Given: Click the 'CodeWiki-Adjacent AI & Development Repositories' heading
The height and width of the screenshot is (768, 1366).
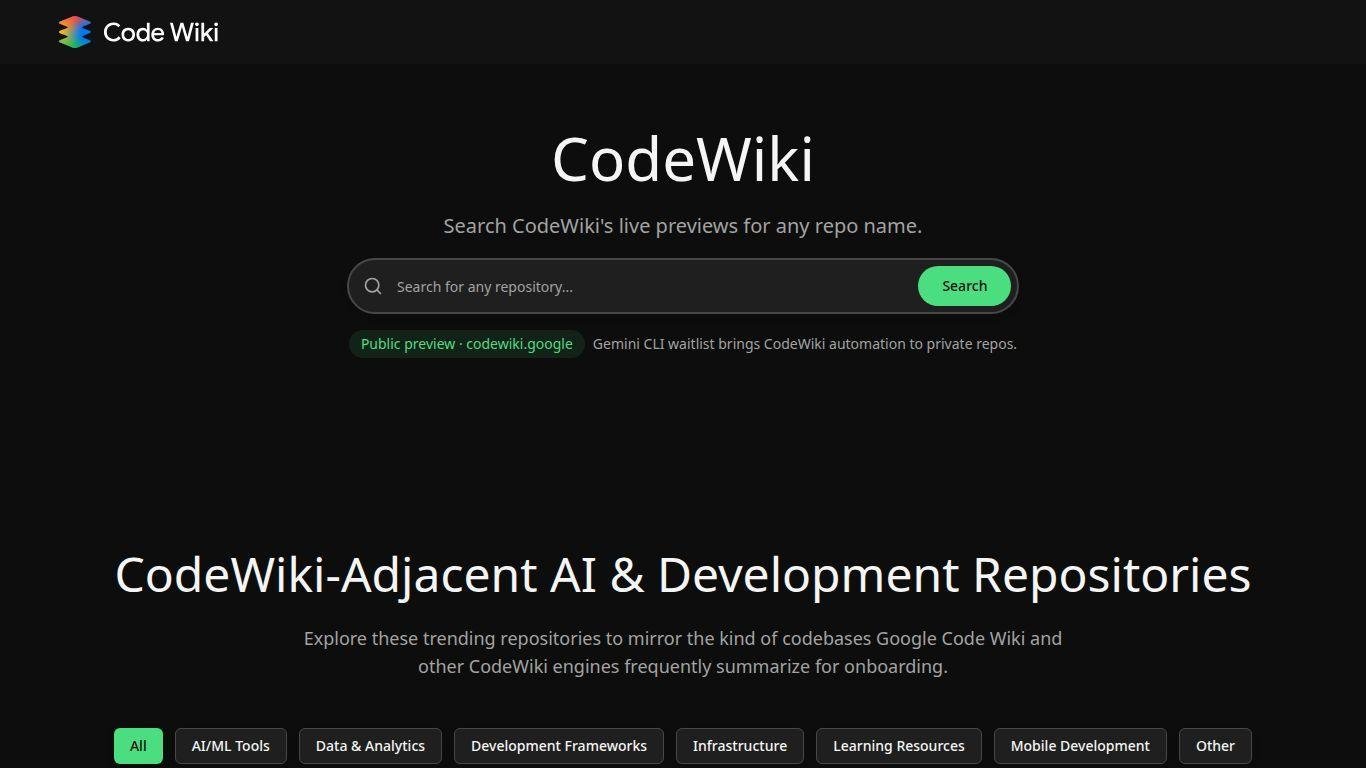Looking at the screenshot, I should pos(683,575).
